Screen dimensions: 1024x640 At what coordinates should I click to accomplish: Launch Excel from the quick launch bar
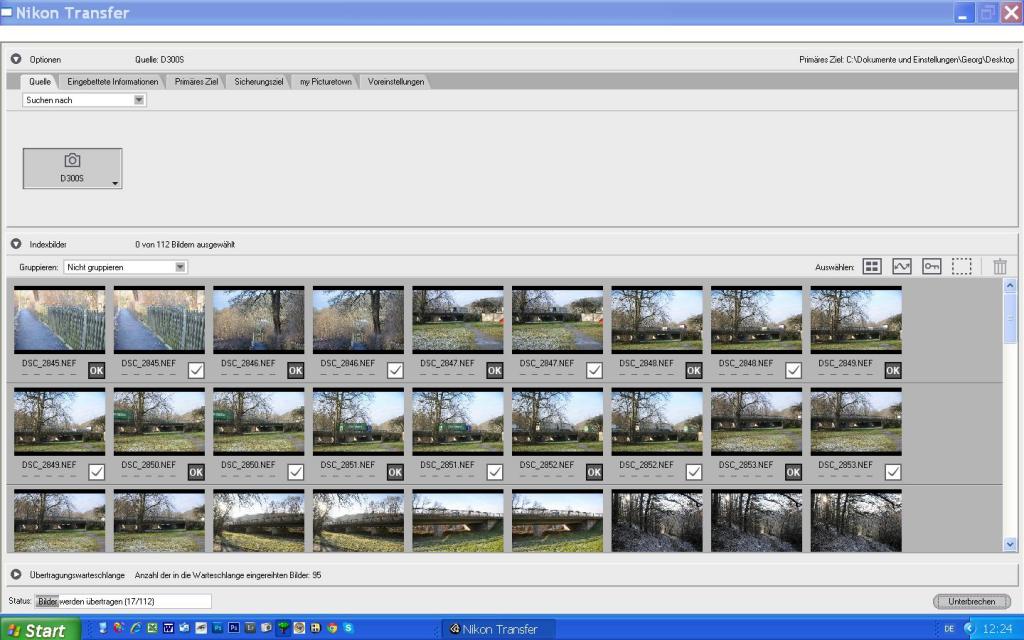coord(152,628)
